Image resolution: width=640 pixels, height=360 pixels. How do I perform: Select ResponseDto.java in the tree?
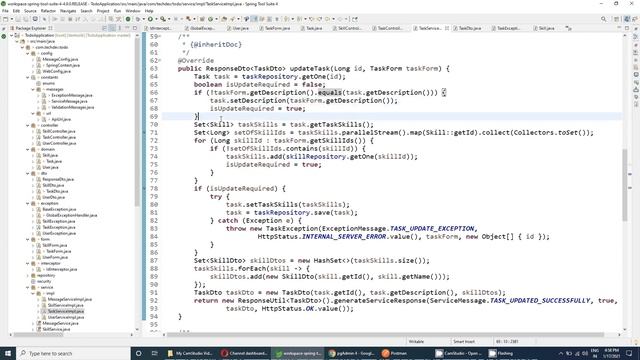(58, 179)
